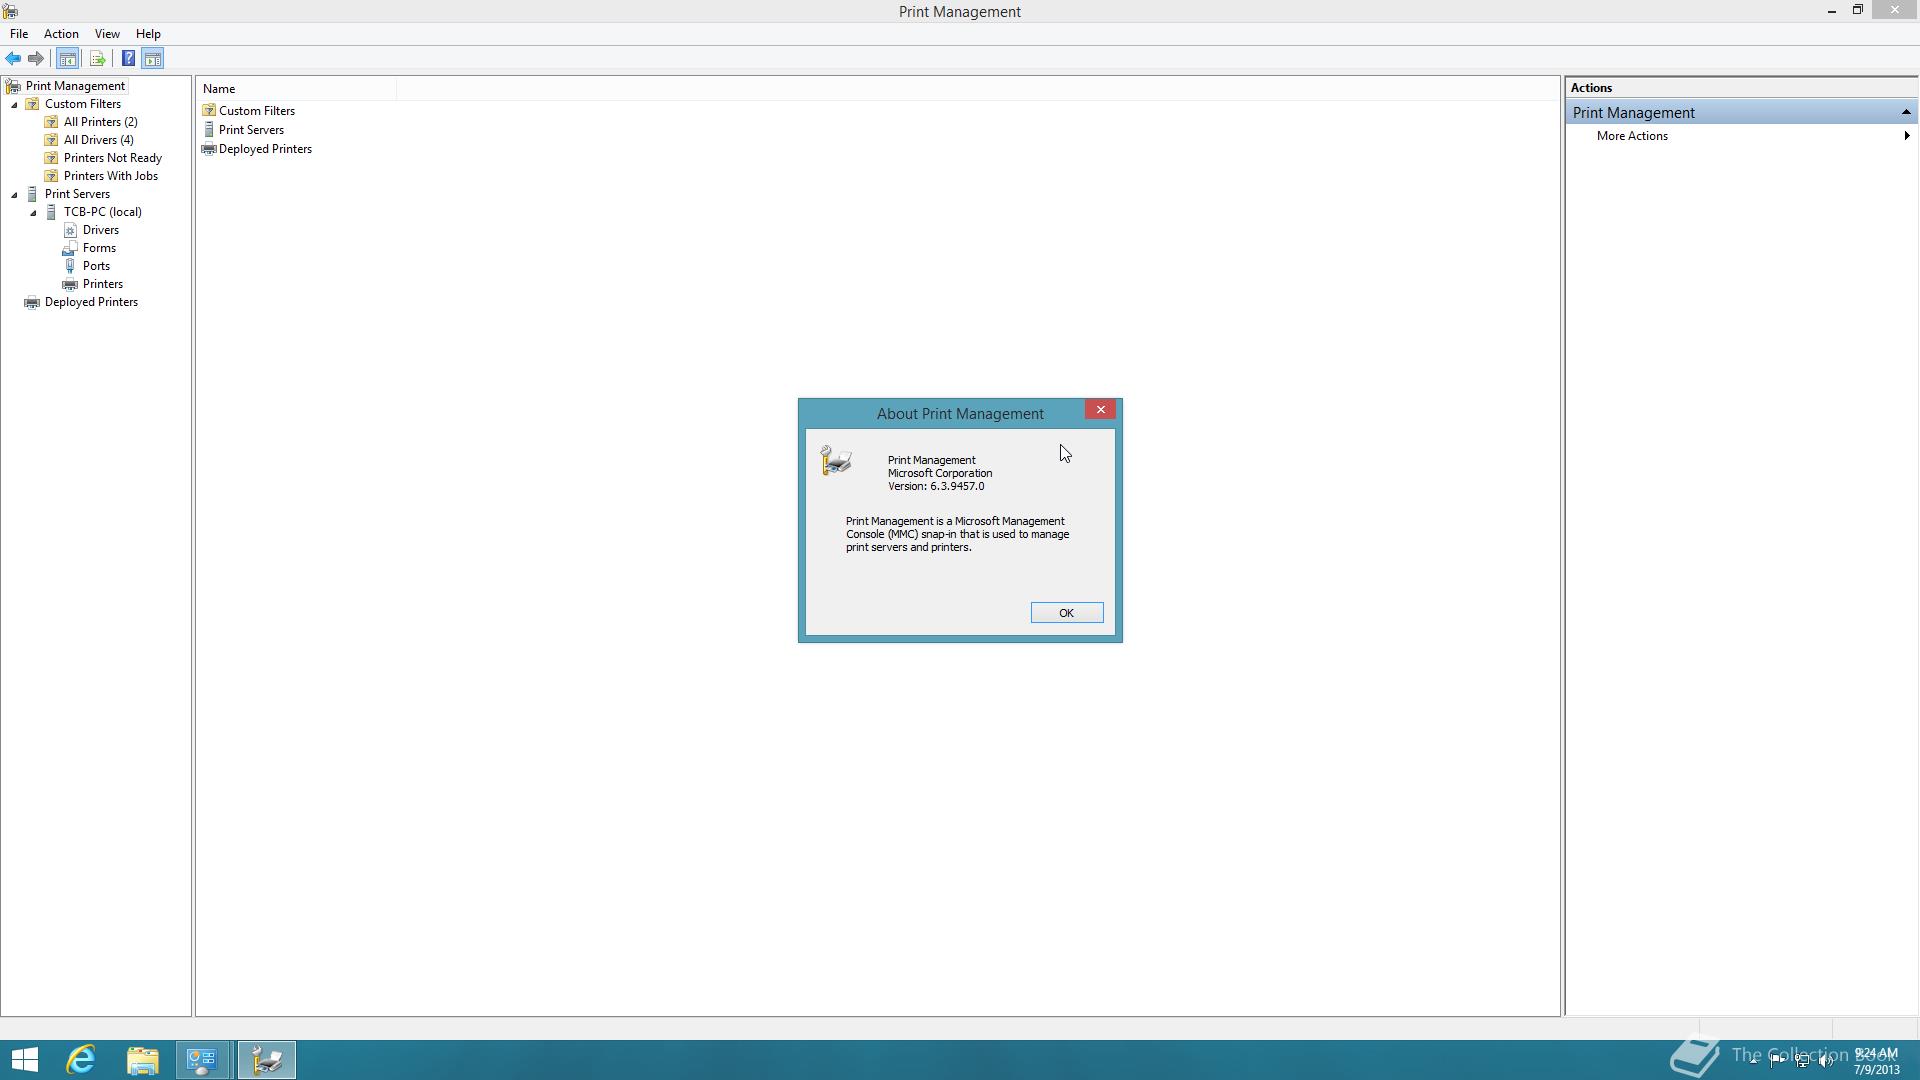The height and width of the screenshot is (1080, 1920).
Task: Click the volume speaker tray icon
Action: [x=1826, y=1061]
